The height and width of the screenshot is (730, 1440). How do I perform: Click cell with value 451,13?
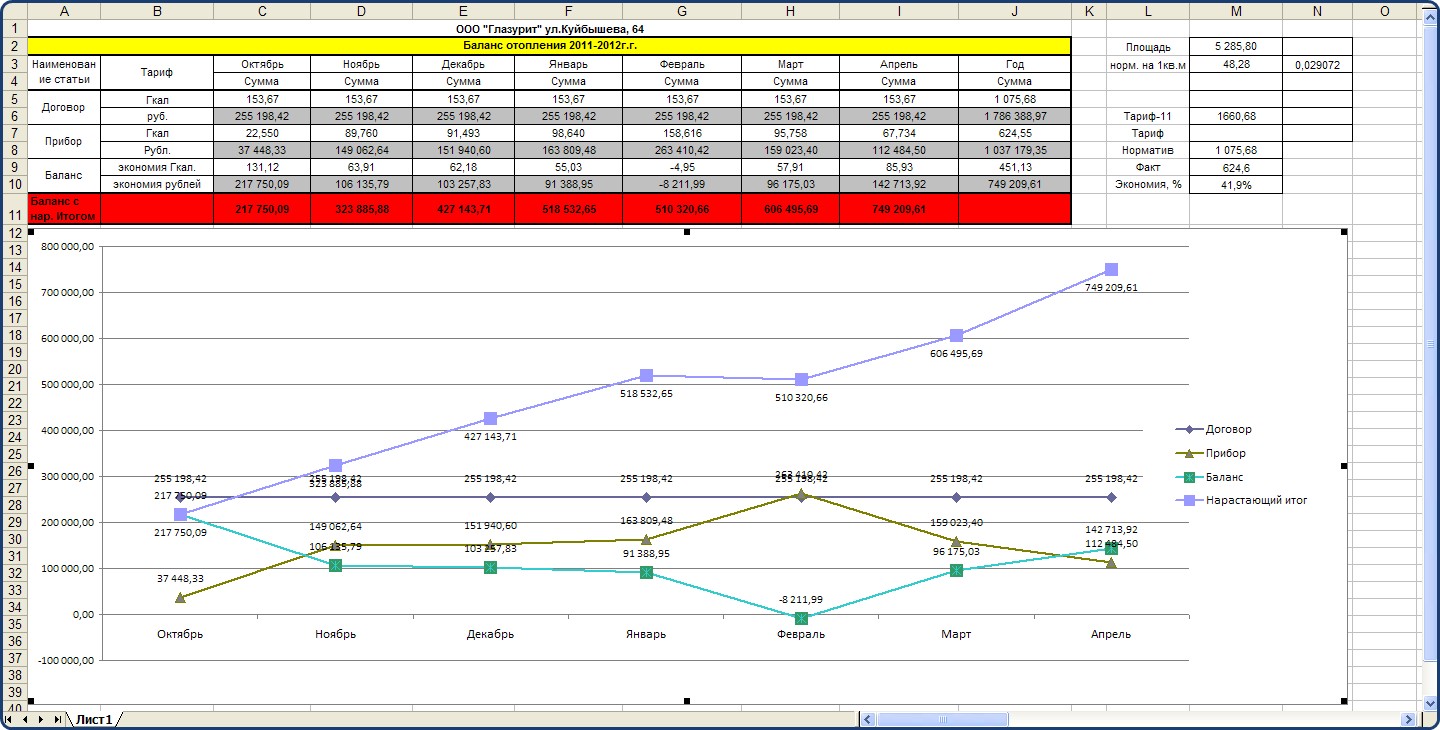[1014, 167]
